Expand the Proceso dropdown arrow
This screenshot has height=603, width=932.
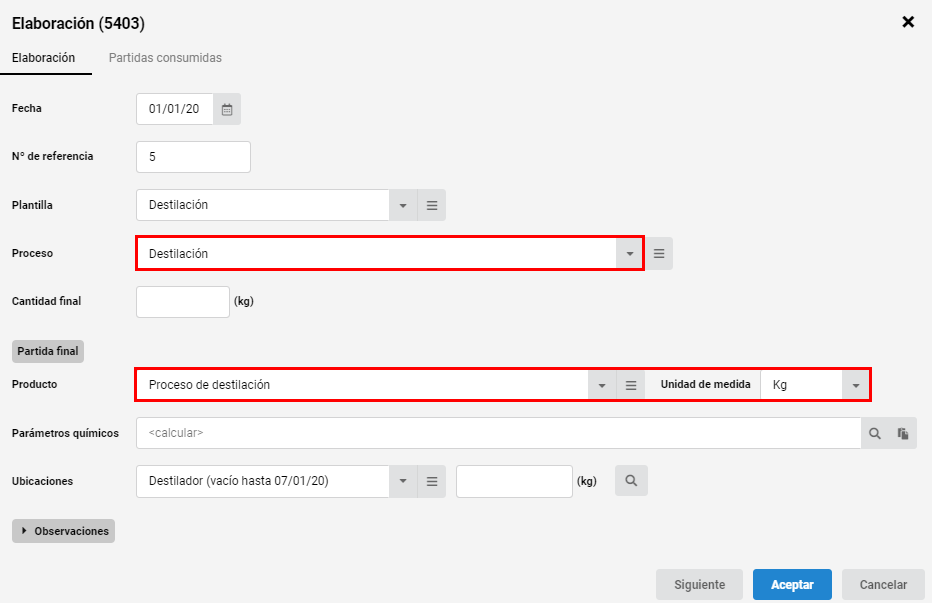pyautogui.click(x=629, y=254)
